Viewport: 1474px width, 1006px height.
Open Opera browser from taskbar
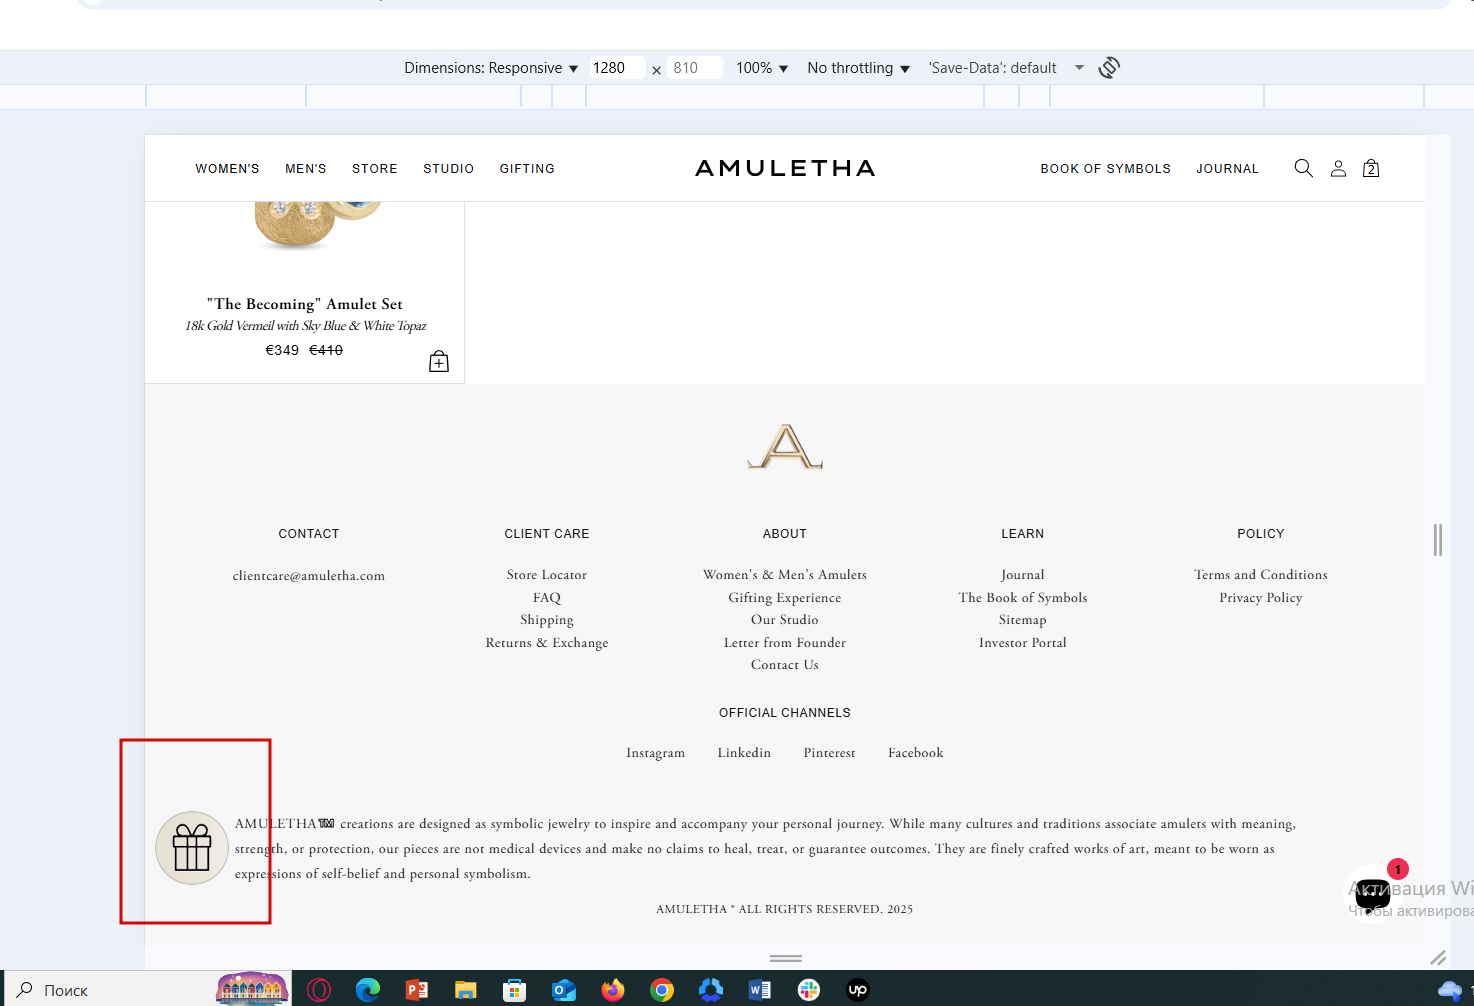[319, 990]
